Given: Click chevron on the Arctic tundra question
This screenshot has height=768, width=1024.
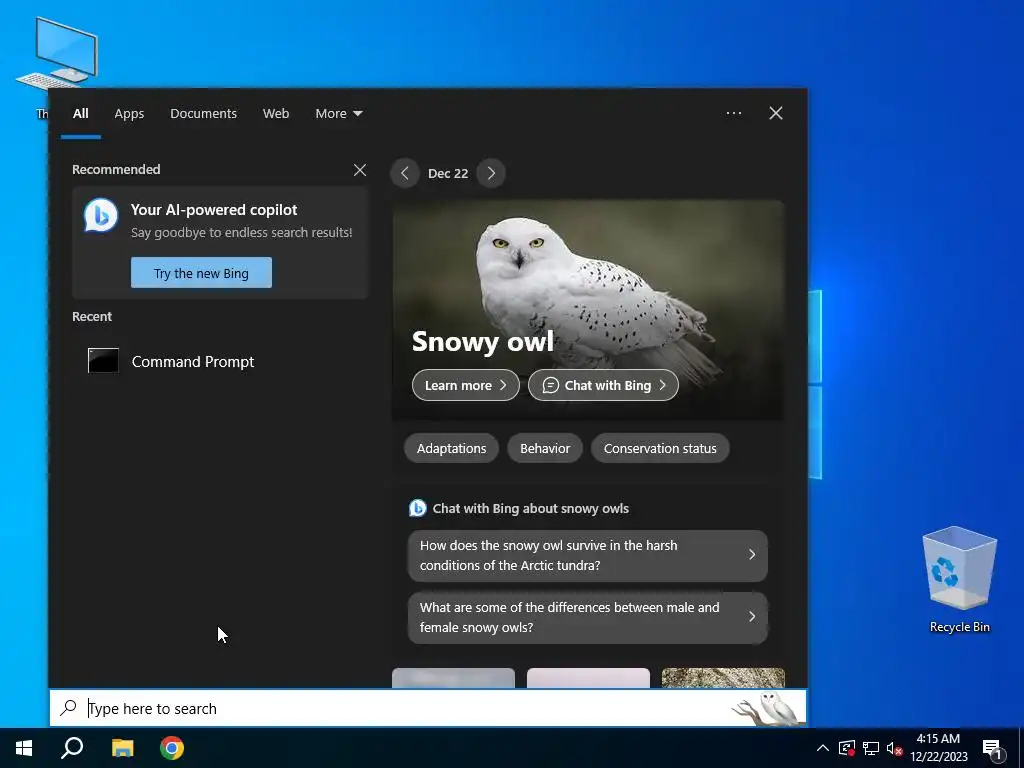Looking at the screenshot, I should point(752,555).
